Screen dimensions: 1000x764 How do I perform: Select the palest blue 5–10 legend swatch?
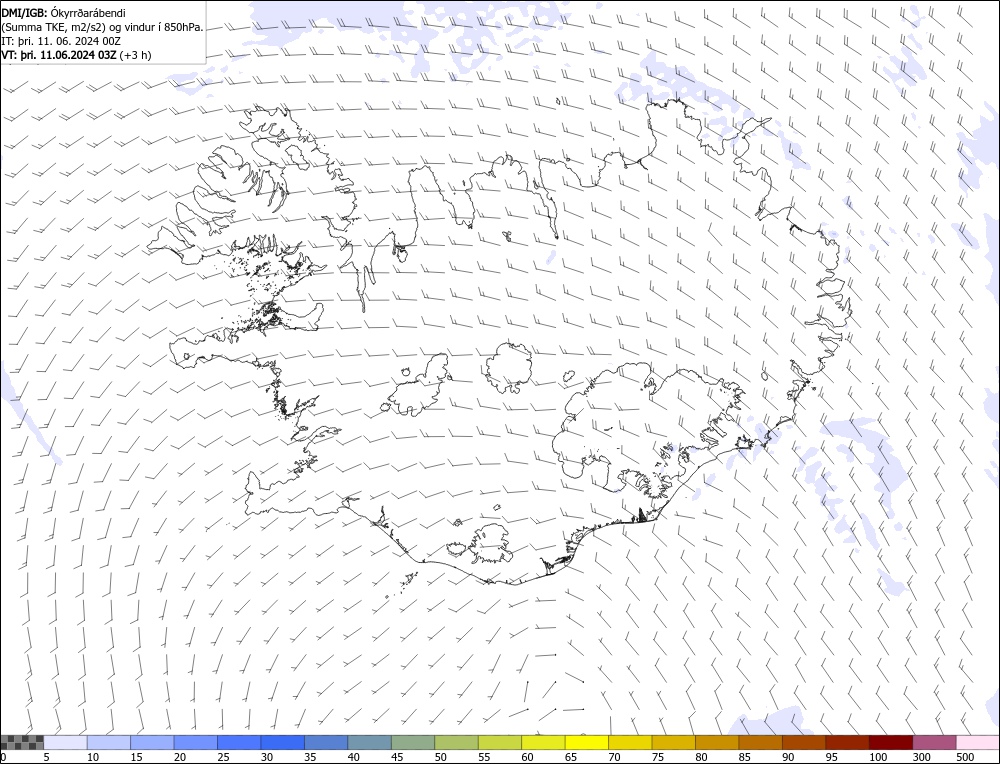click(66, 742)
